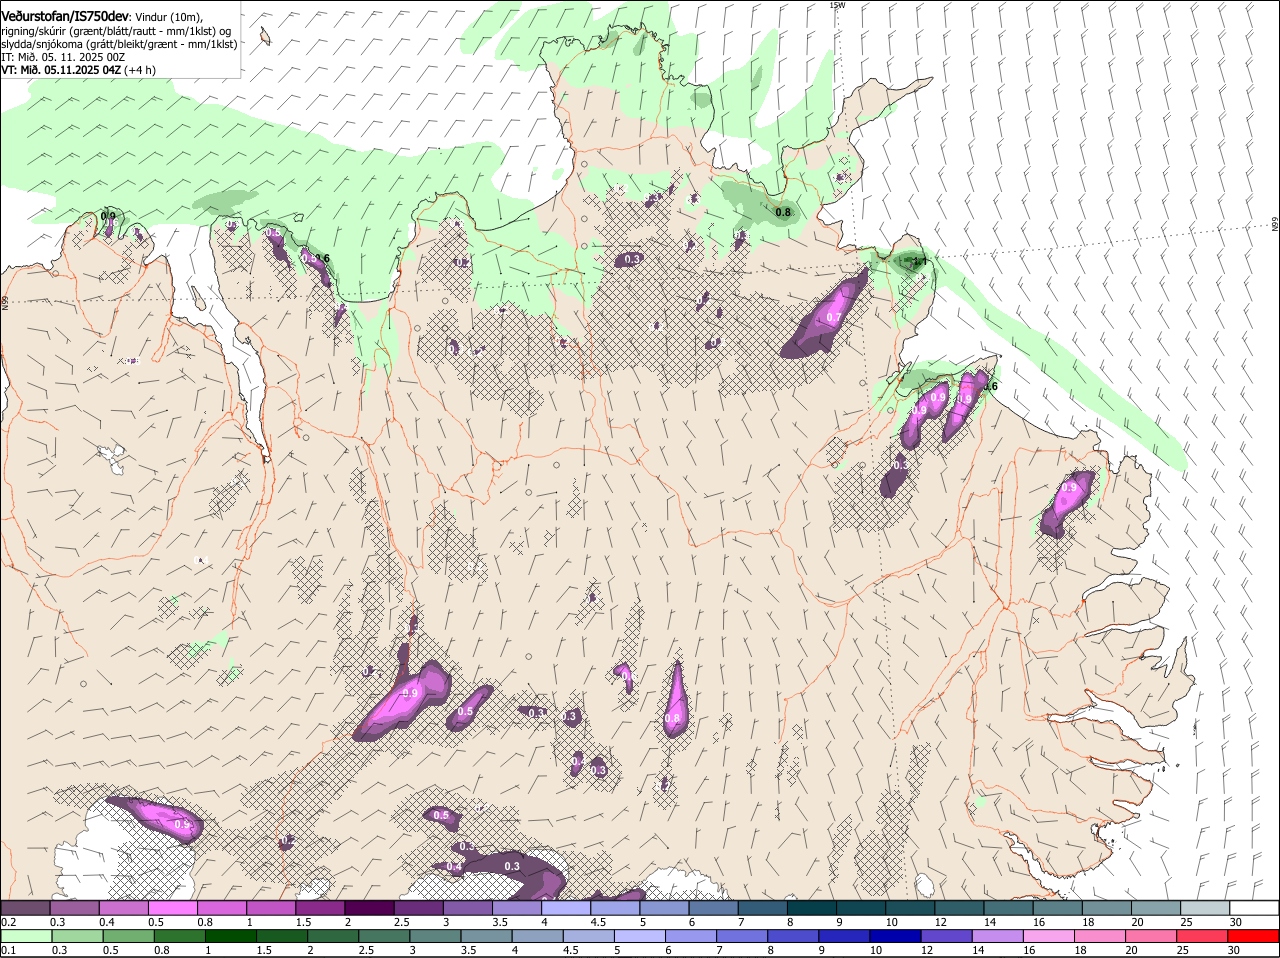Select the rain legend swatch between 0.3 and 0.5
1280x958 pixels.
click(77, 936)
